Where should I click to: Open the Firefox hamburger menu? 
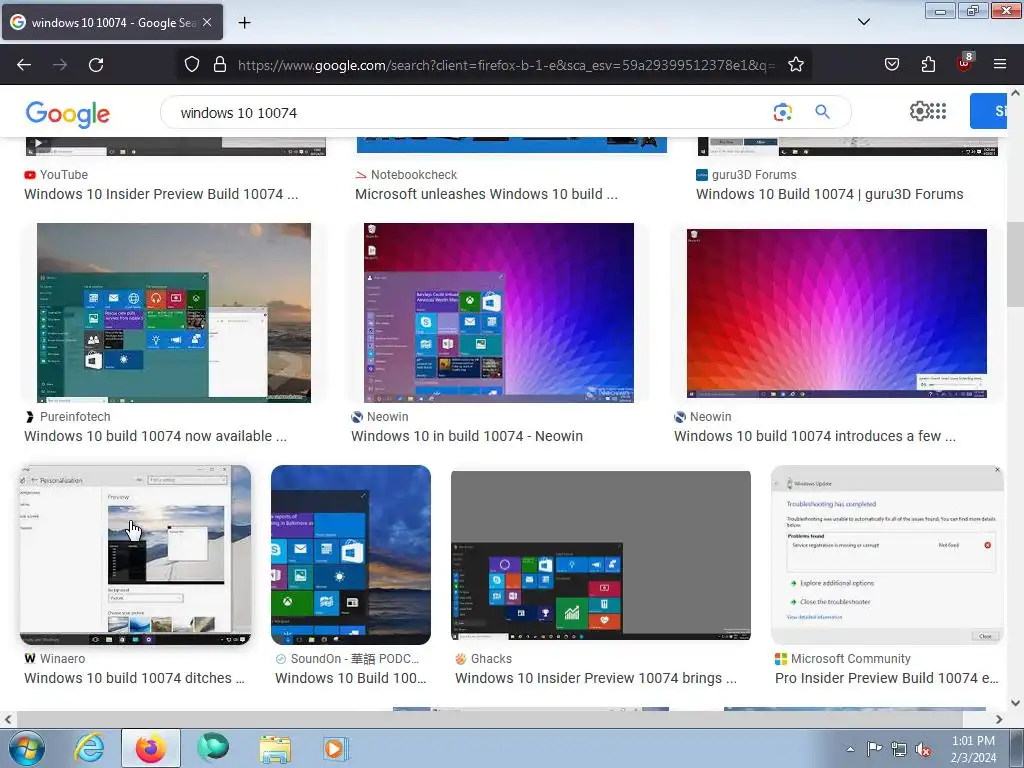[x=1000, y=65]
